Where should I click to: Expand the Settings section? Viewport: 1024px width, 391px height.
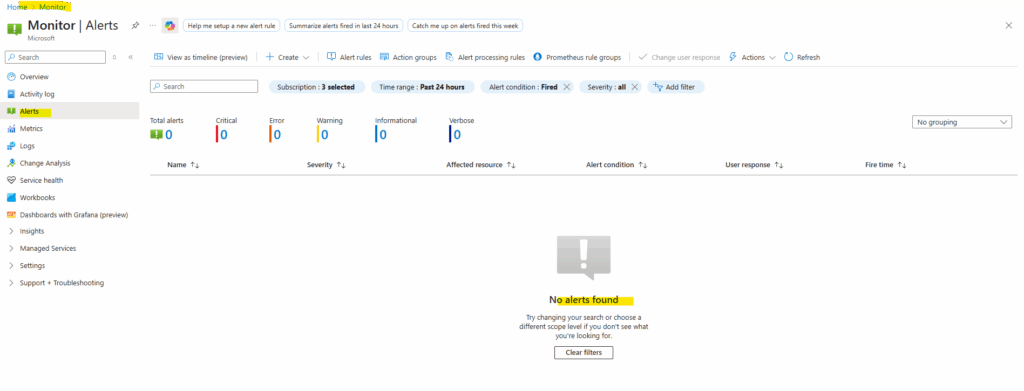tap(32, 266)
